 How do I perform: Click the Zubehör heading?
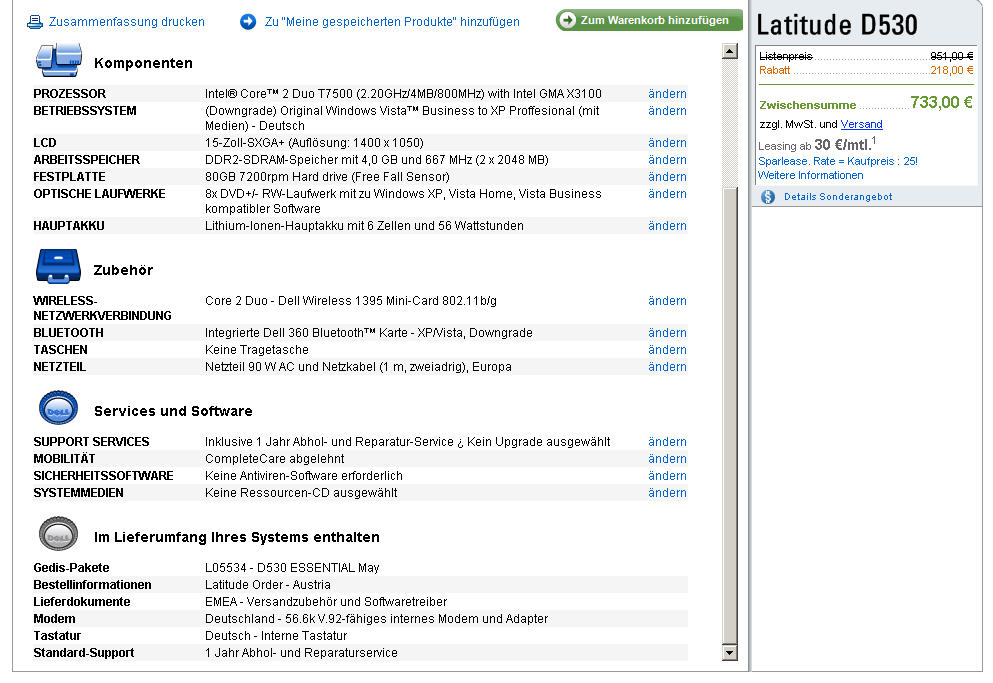[x=123, y=271]
